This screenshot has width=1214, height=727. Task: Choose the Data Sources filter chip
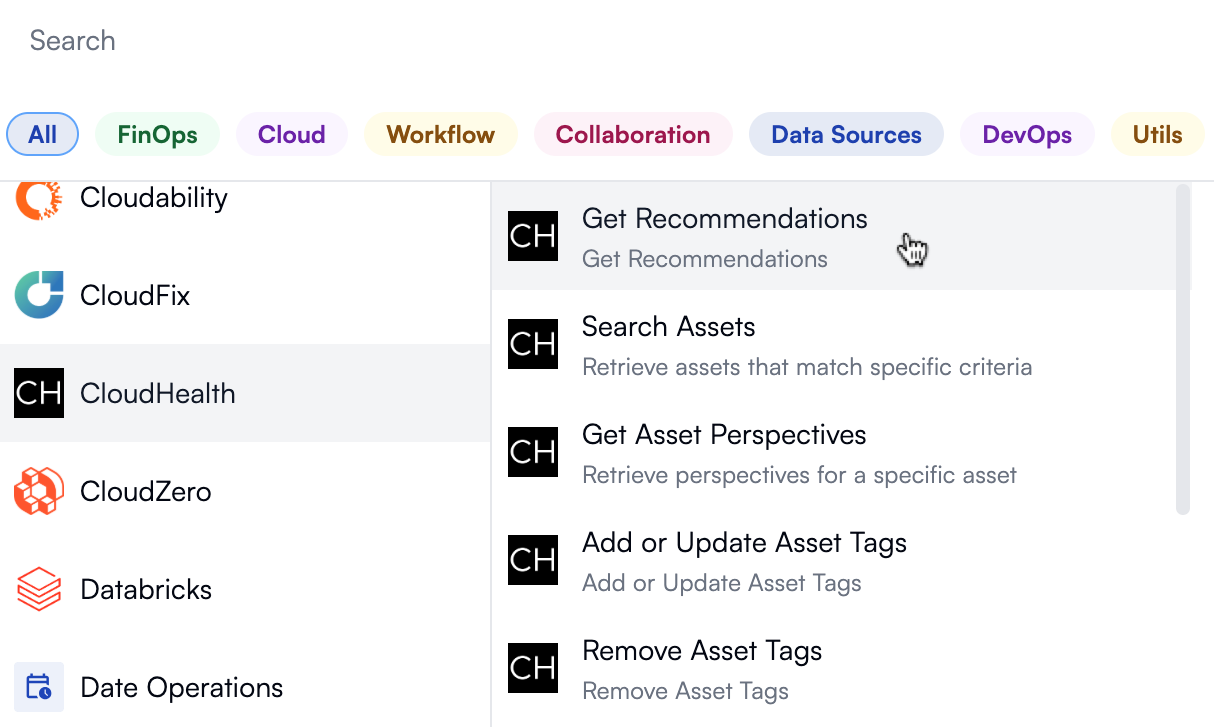point(846,135)
